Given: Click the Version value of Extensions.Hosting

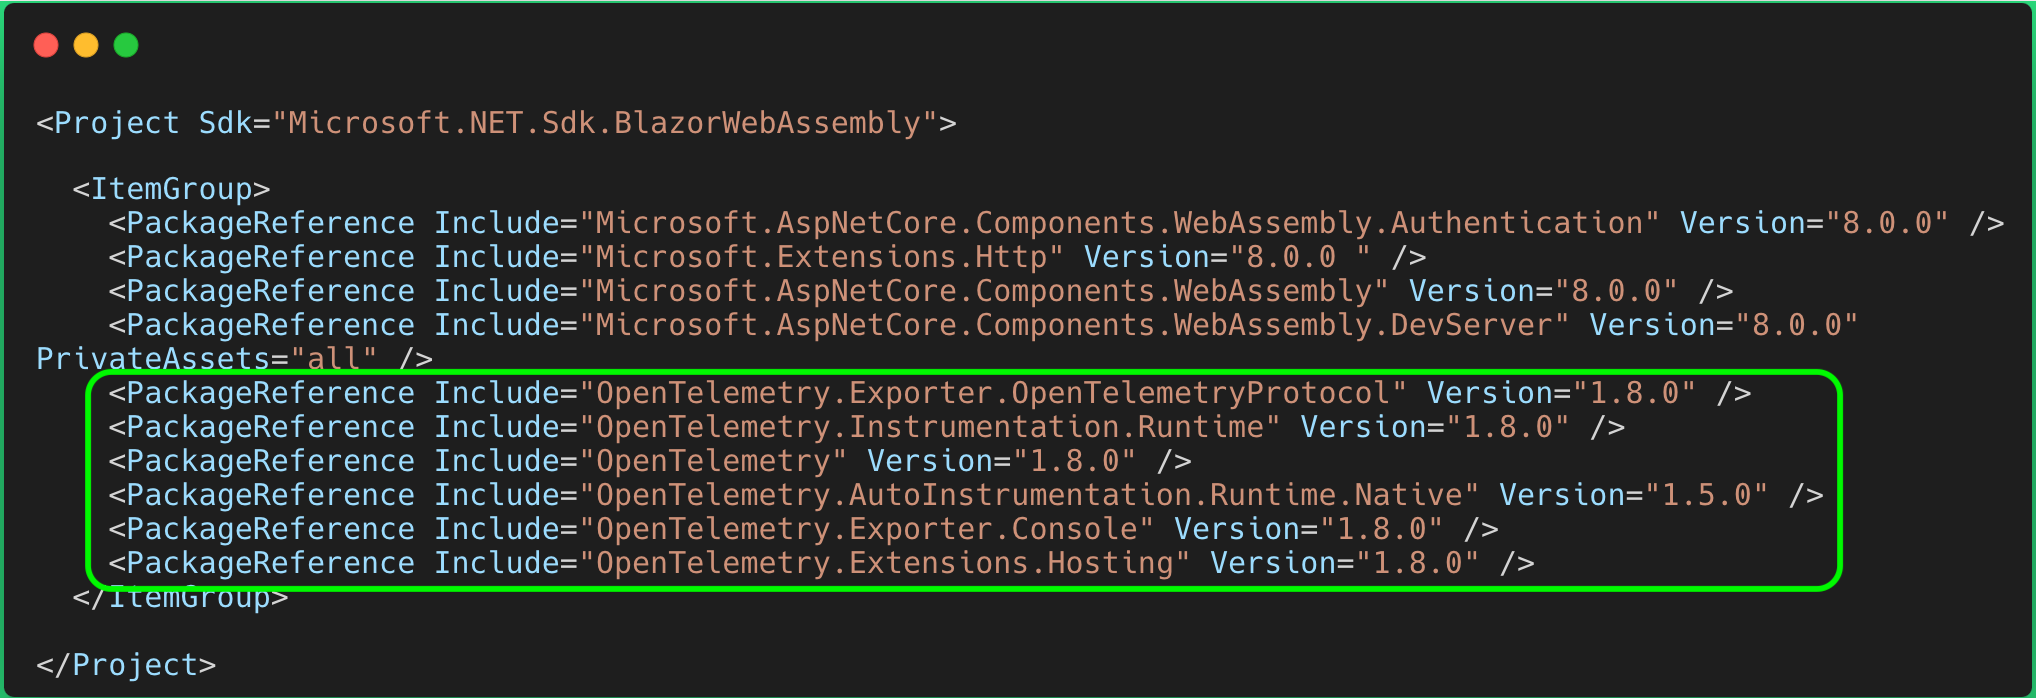Looking at the screenshot, I should [1417, 563].
